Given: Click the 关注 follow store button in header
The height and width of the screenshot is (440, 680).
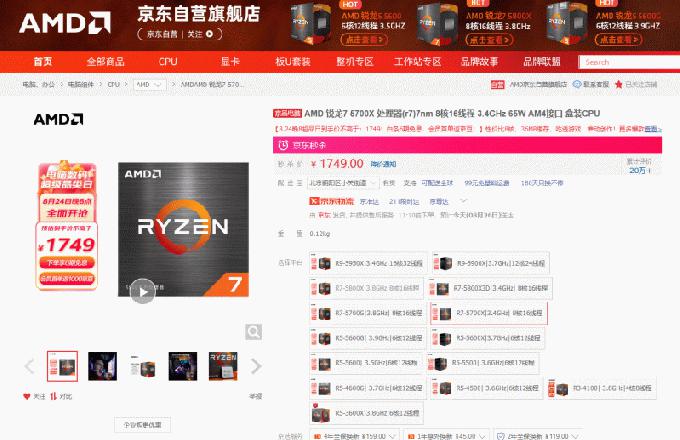Looking at the screenshot, I should coord(200,34).
